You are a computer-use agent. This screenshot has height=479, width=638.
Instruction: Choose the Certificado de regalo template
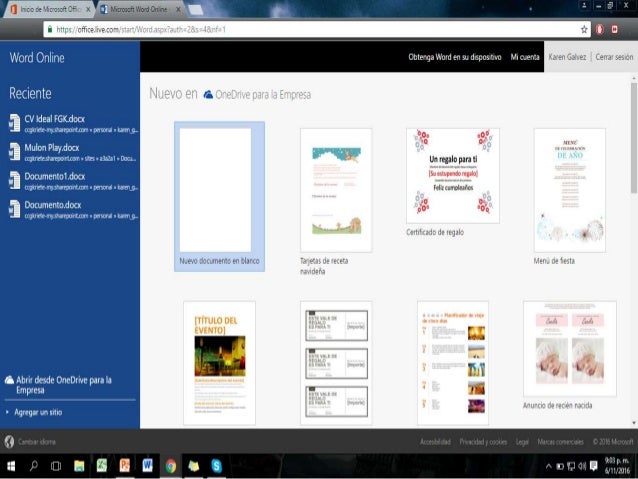coord(453,176)
